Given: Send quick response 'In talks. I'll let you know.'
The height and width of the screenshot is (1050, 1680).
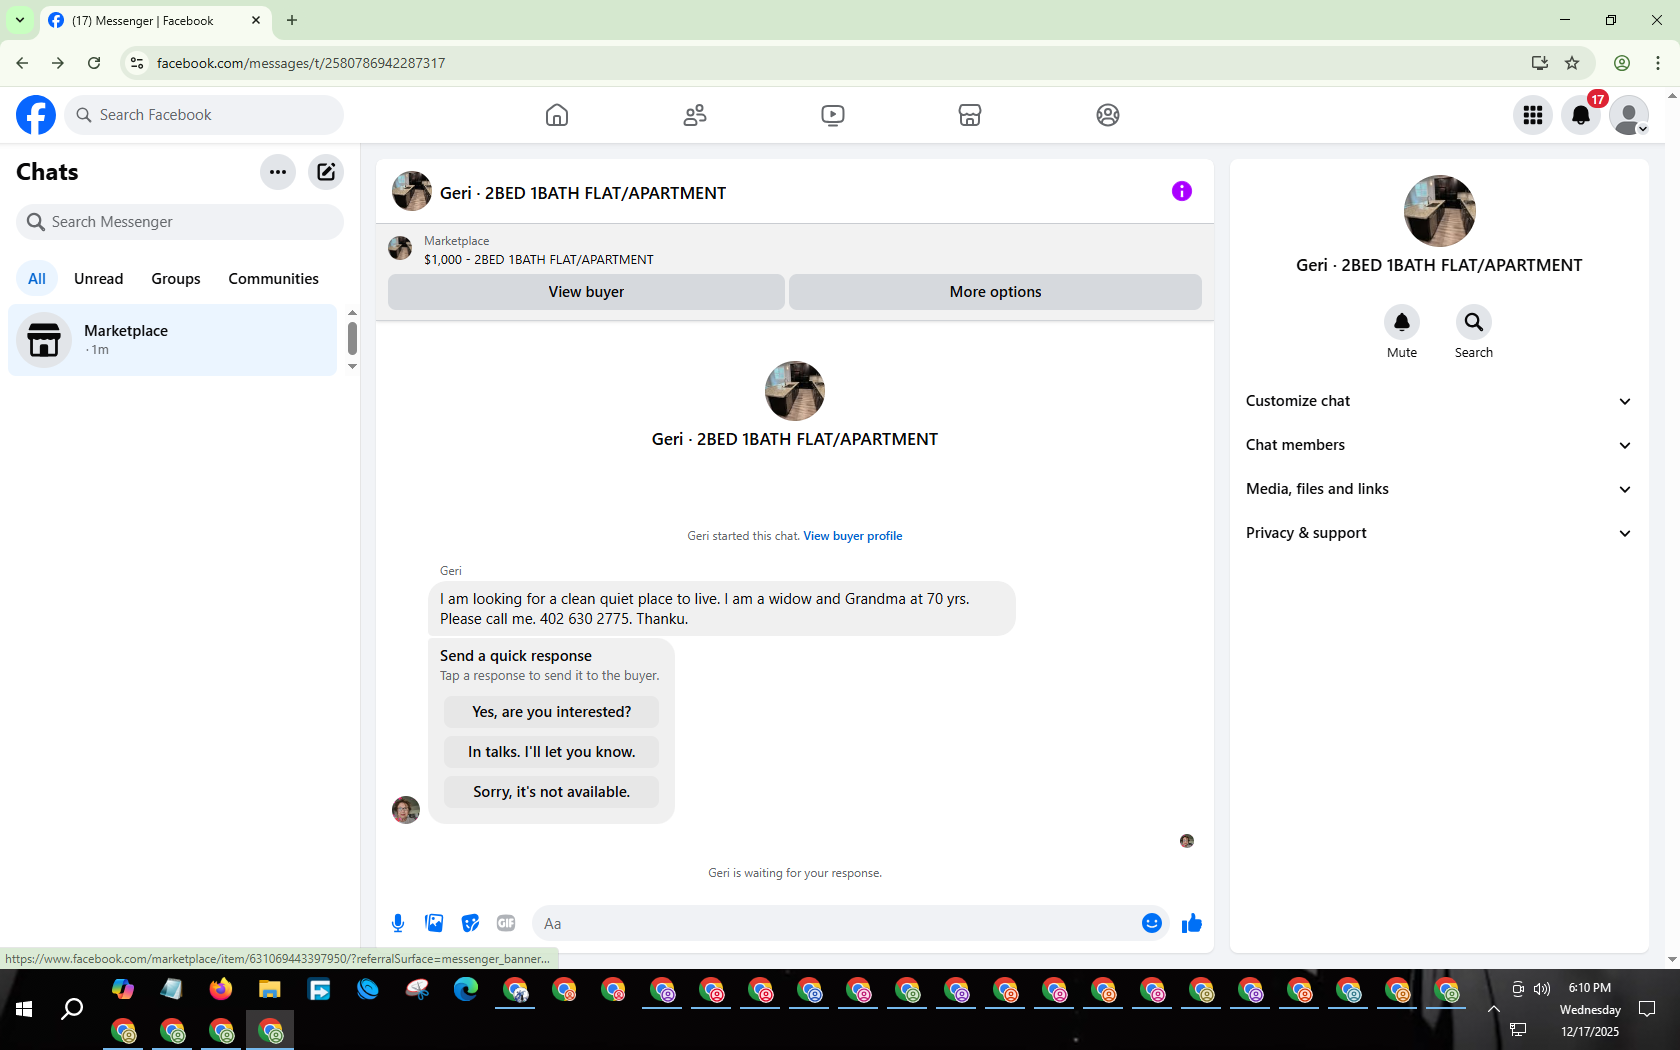Looking at the screenshot, I should click(552, 752).
